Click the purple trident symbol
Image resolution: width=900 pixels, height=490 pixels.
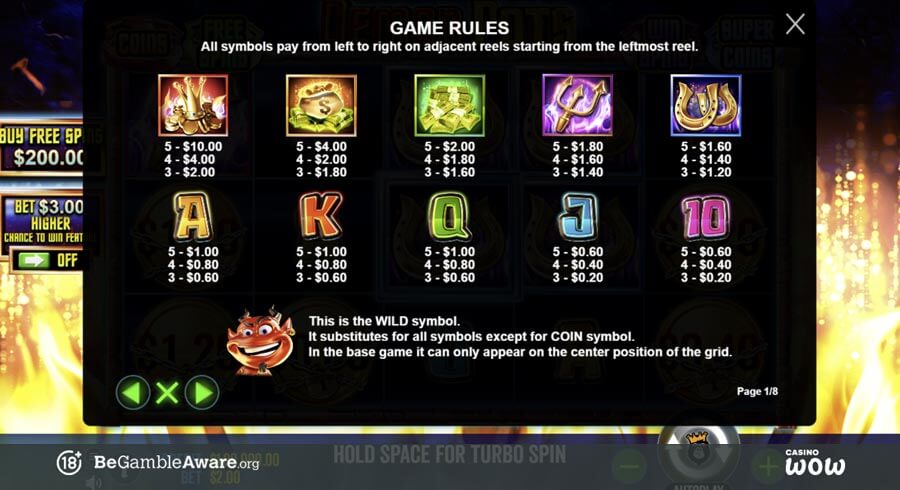tap(577, 106)
